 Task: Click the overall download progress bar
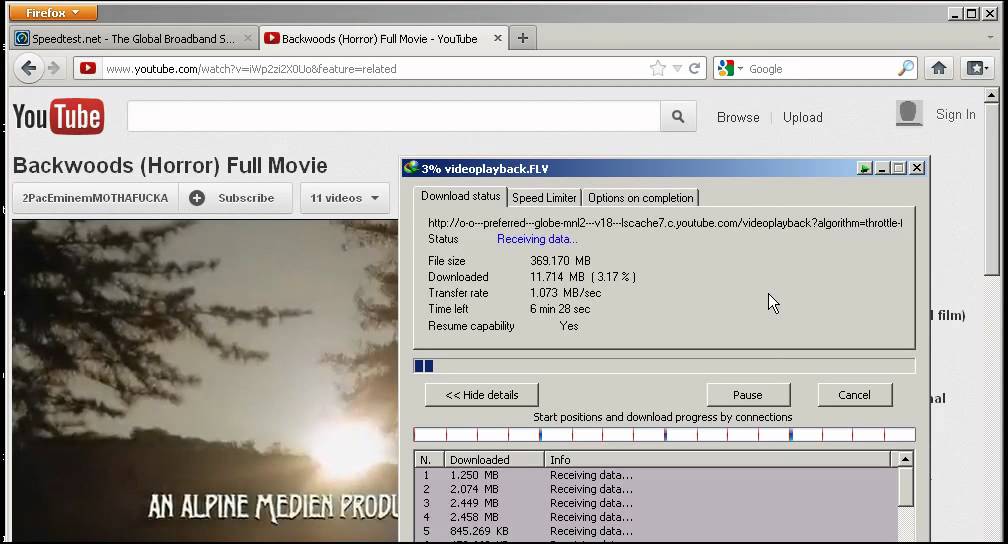pyautogui.click(x=664, y=366)
